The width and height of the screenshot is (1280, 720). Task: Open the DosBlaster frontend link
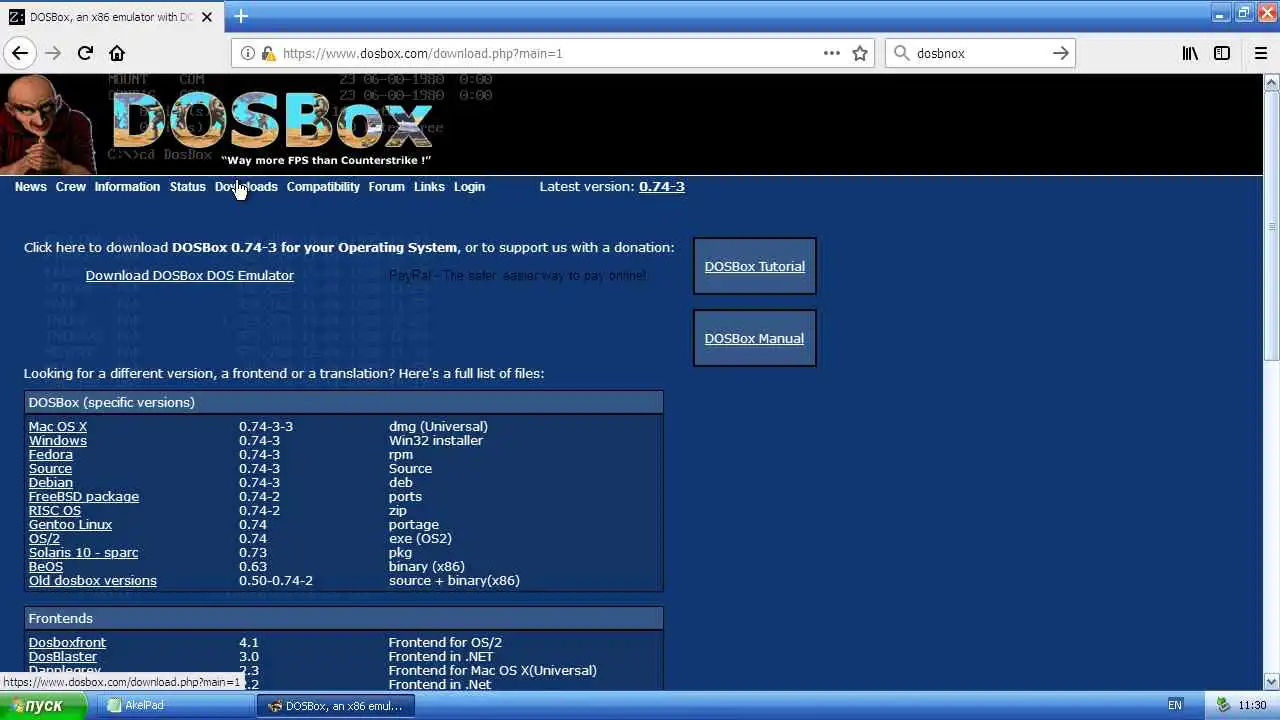[63, 656]
